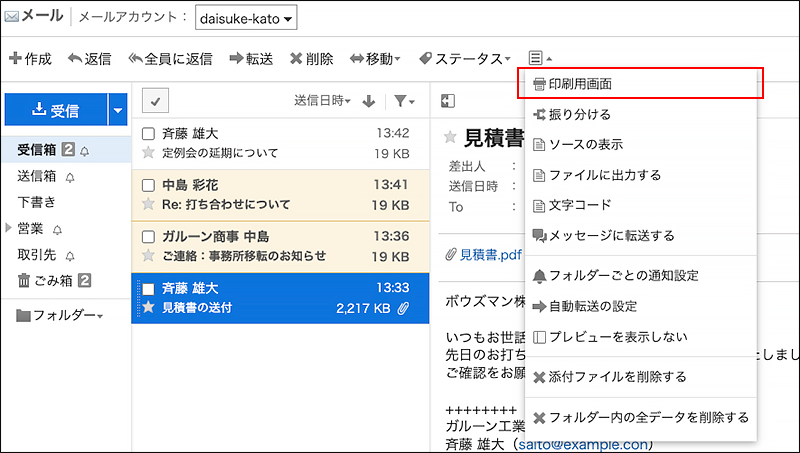Click the sort direction down arrow
Image resolution: width=800 pixels, height=453 pixels.
(368, 101)
